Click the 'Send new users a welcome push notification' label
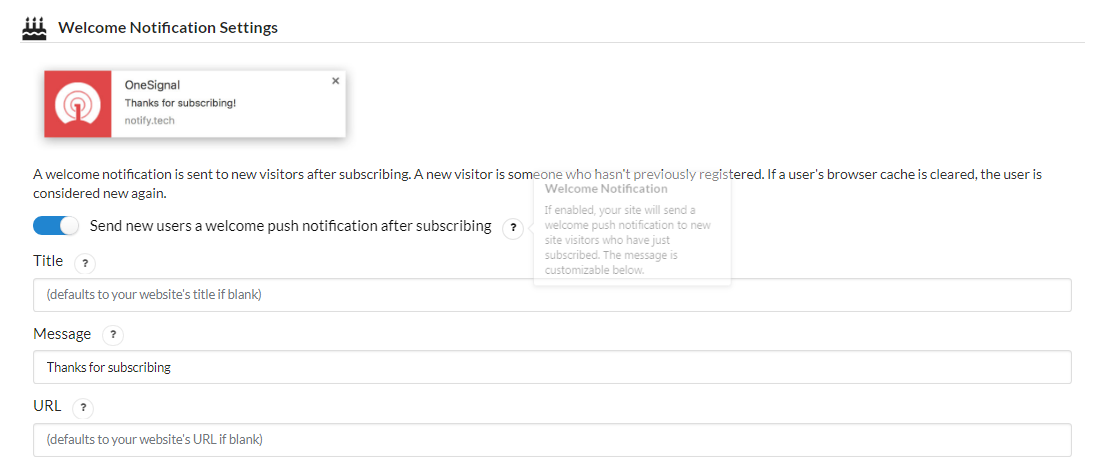This screenshot has width=1103, height=475. tap(291, 226)
